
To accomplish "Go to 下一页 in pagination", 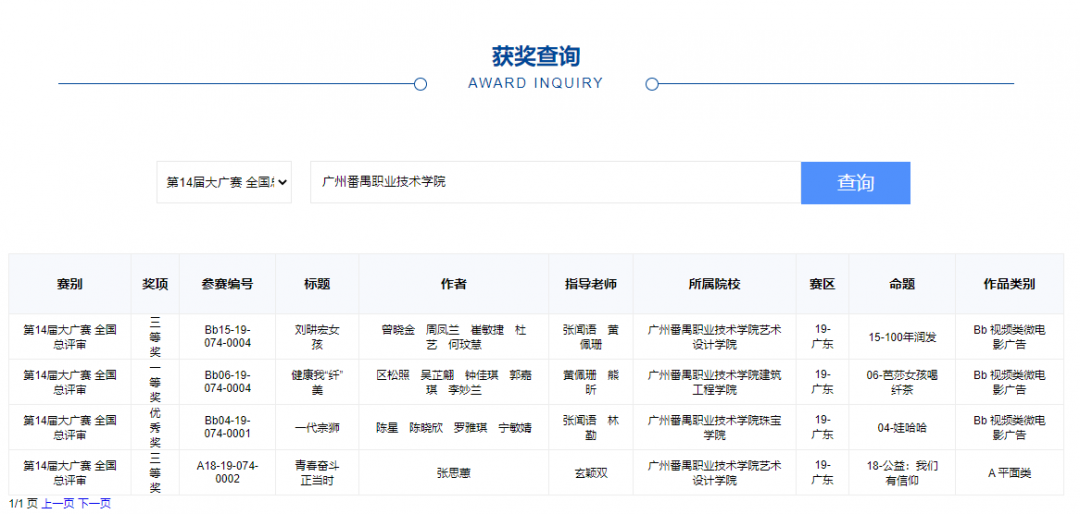I will (95, 504).
